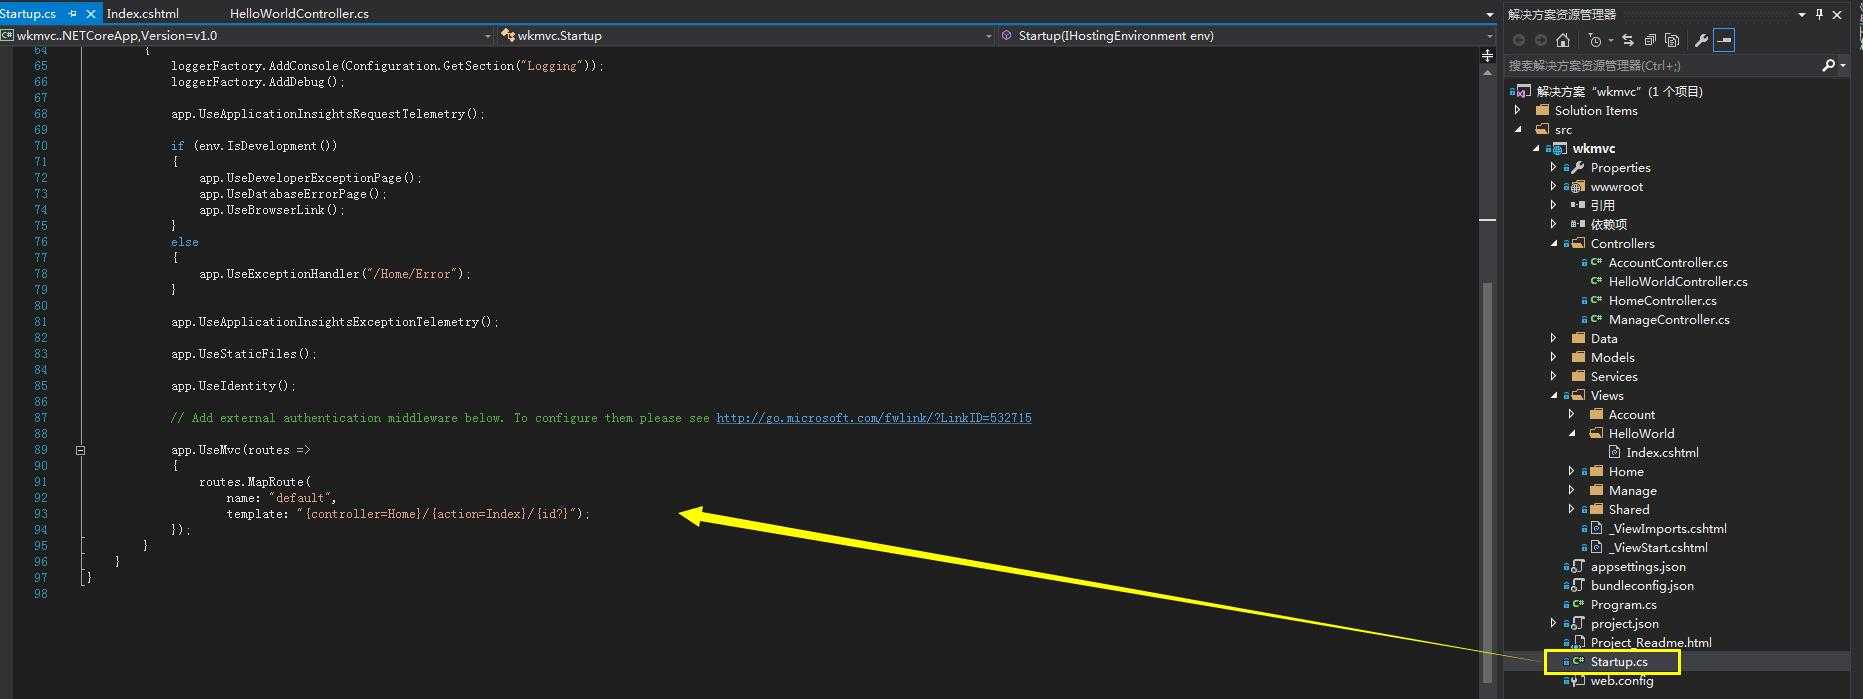The height and width of the screenshot is (699, 1863).
Task: Collapse all nodes icon in Solution Explorer
Action: [1650, 40]
